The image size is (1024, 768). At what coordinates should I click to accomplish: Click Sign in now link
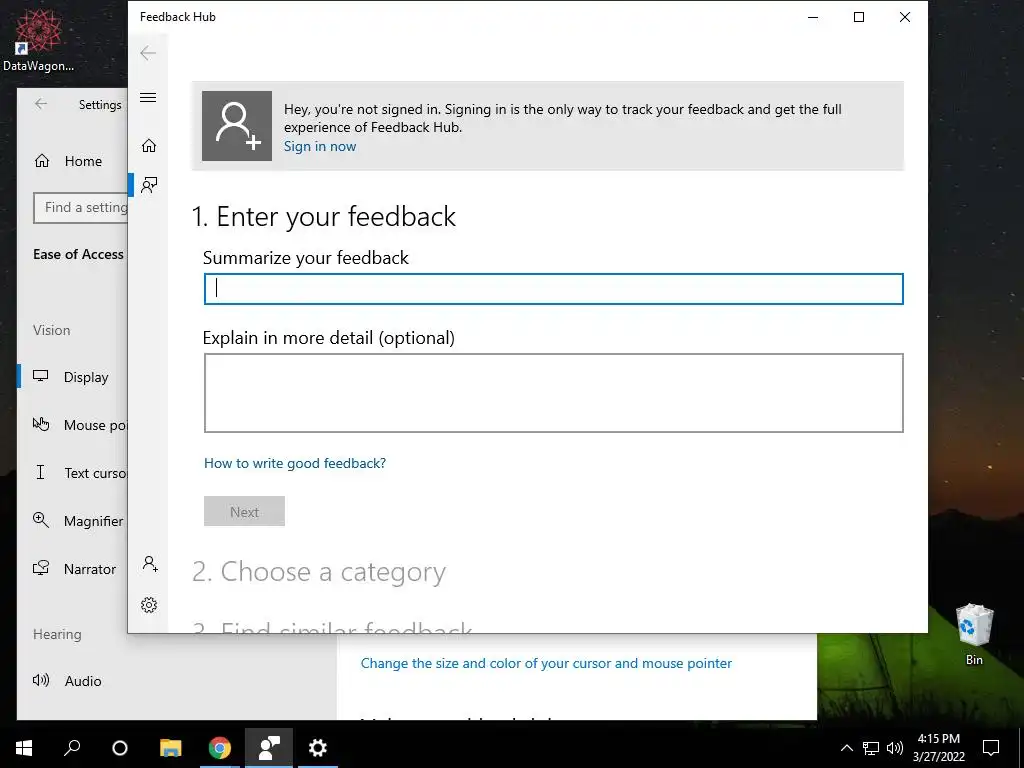pyautogui.click(x=320, y=146)
